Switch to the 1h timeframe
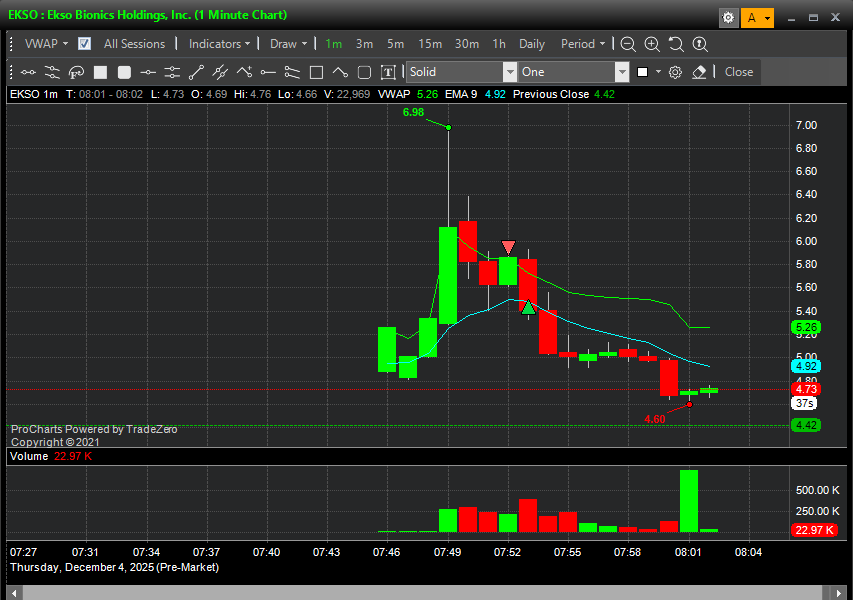 tap(499, 44)
